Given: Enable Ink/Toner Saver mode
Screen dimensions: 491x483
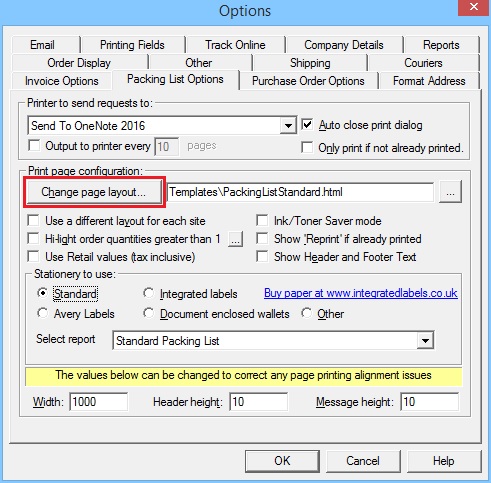Looking at the screenshot, I should (x=262, y=221).
